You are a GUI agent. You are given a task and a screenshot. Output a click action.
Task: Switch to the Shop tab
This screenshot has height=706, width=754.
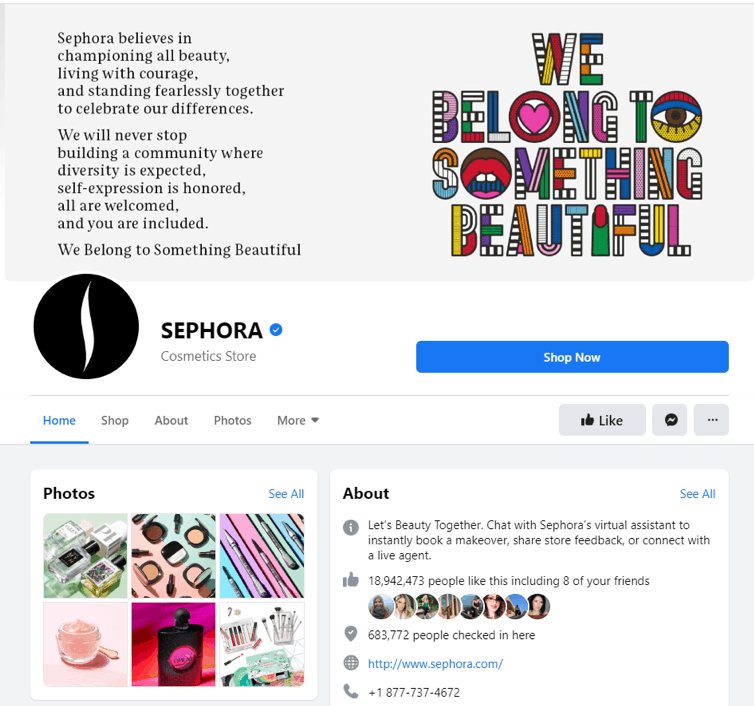coord(114,420)
